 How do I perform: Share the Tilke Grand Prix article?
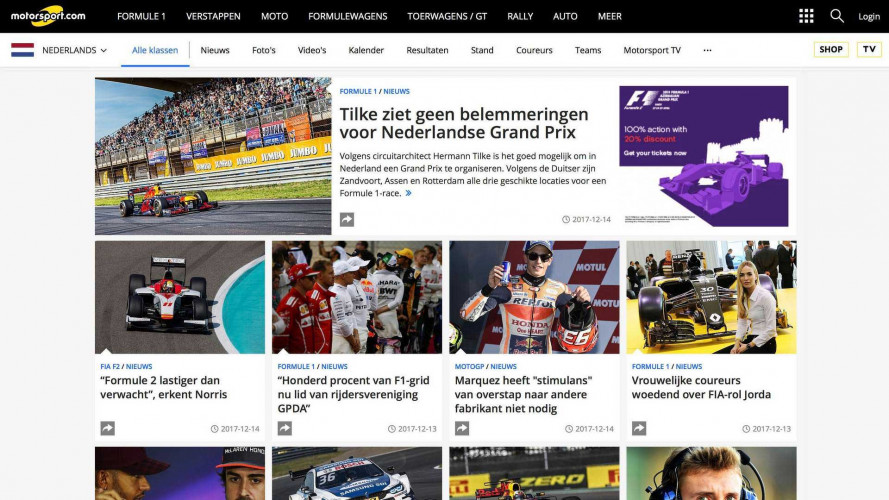(347, 219)
